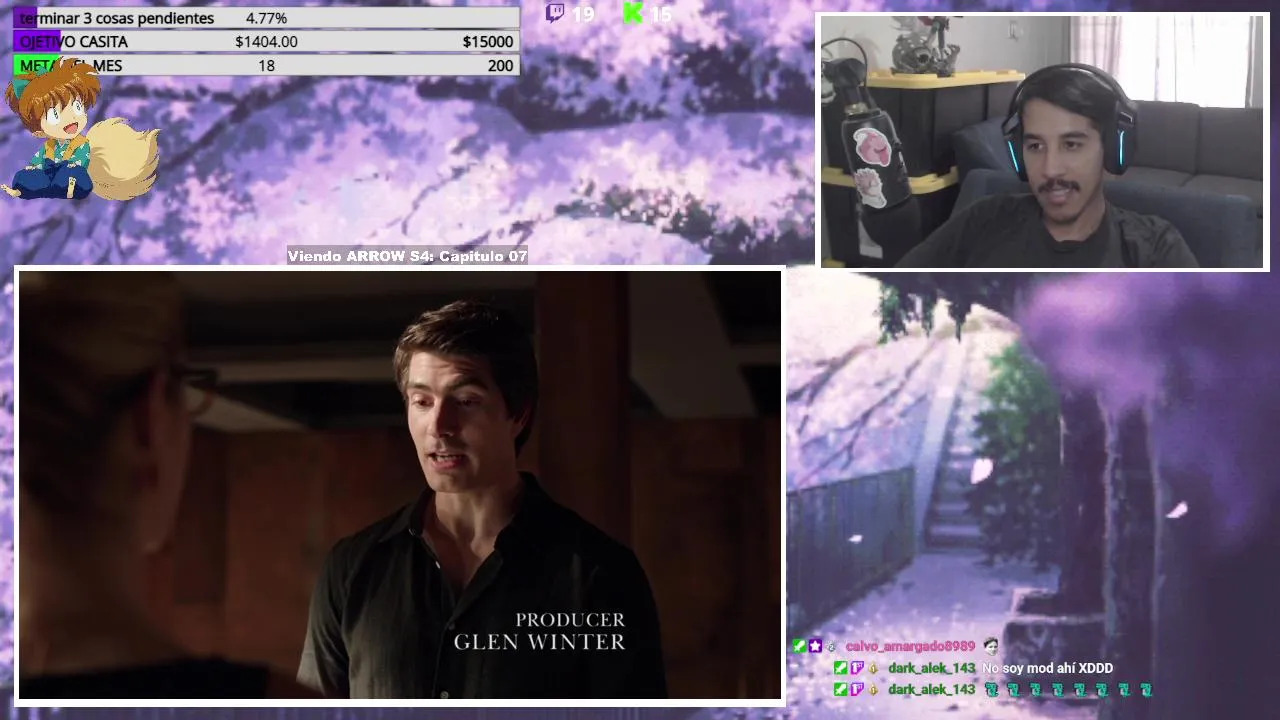1280x720 pixels.
Task: Open the calvo_amargado8989 username in chat
Action: (911, 647)
